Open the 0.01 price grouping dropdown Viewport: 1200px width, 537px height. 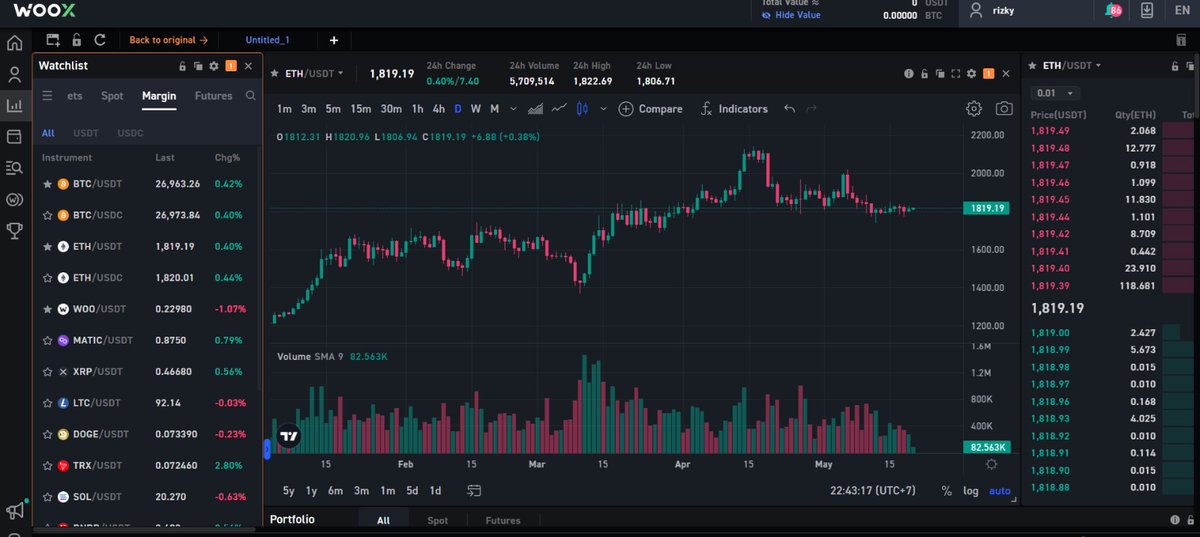[1056, 93]
